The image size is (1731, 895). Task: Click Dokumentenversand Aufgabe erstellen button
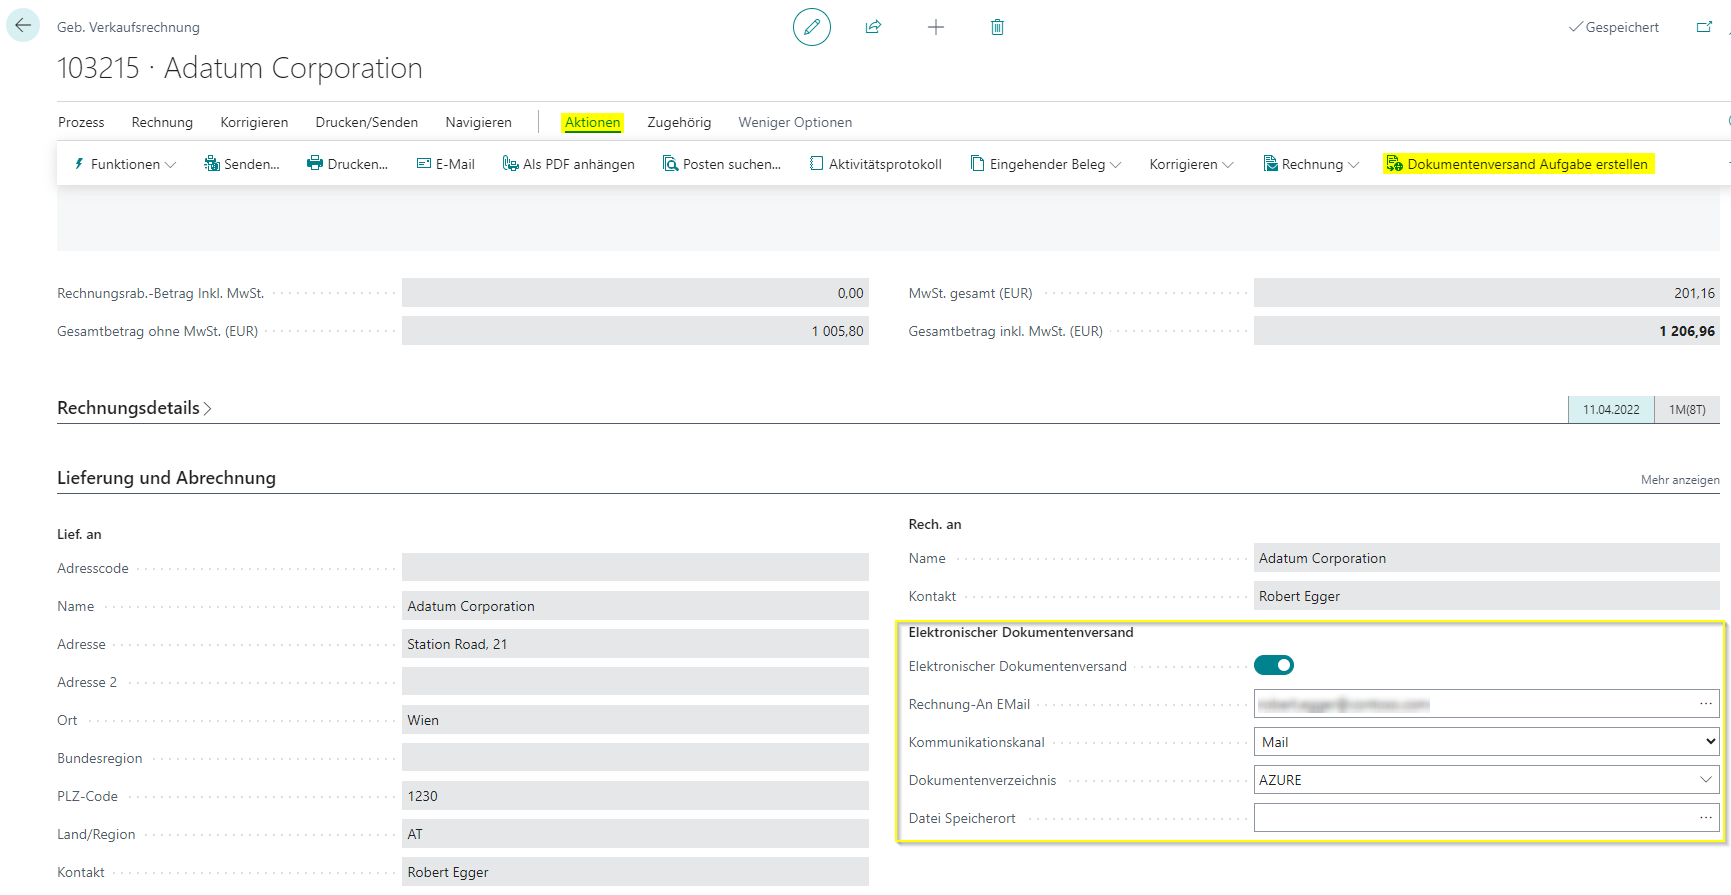point(1518,164)
